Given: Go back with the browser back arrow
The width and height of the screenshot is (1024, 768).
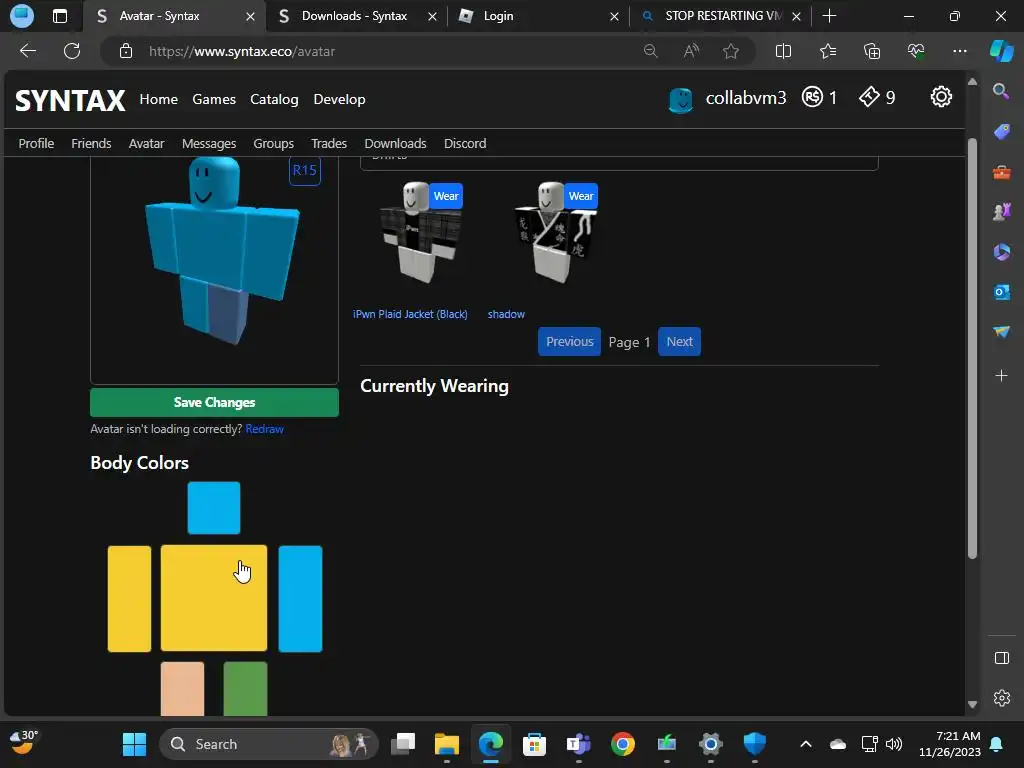Looking at the screenshot, I should (28, 51).
